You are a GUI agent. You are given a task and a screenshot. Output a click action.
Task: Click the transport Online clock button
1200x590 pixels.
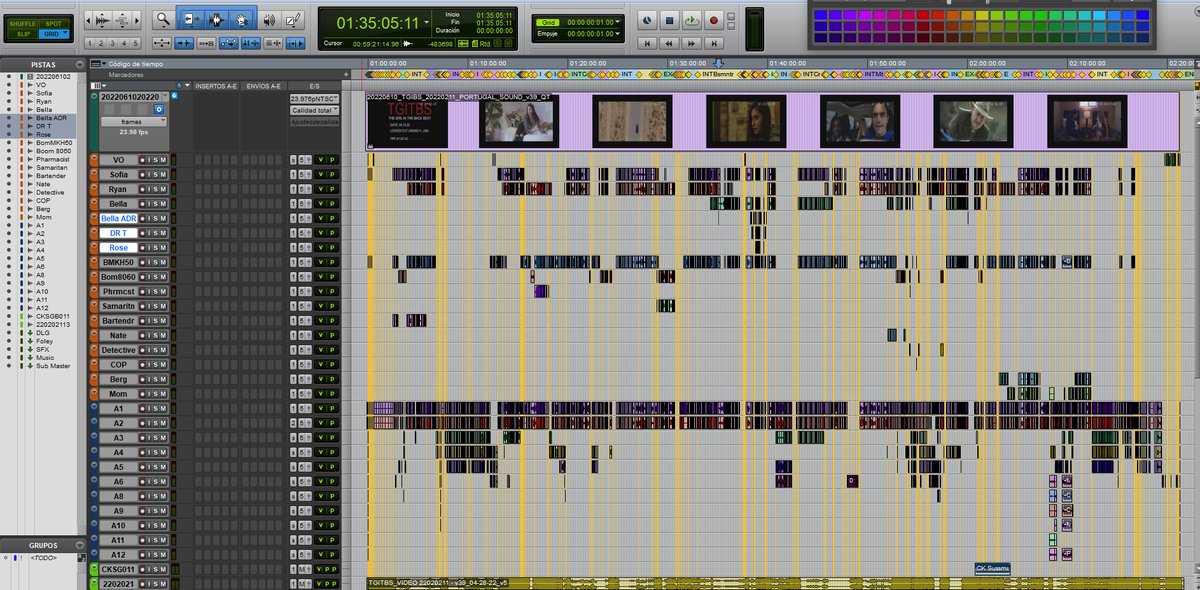647,20
